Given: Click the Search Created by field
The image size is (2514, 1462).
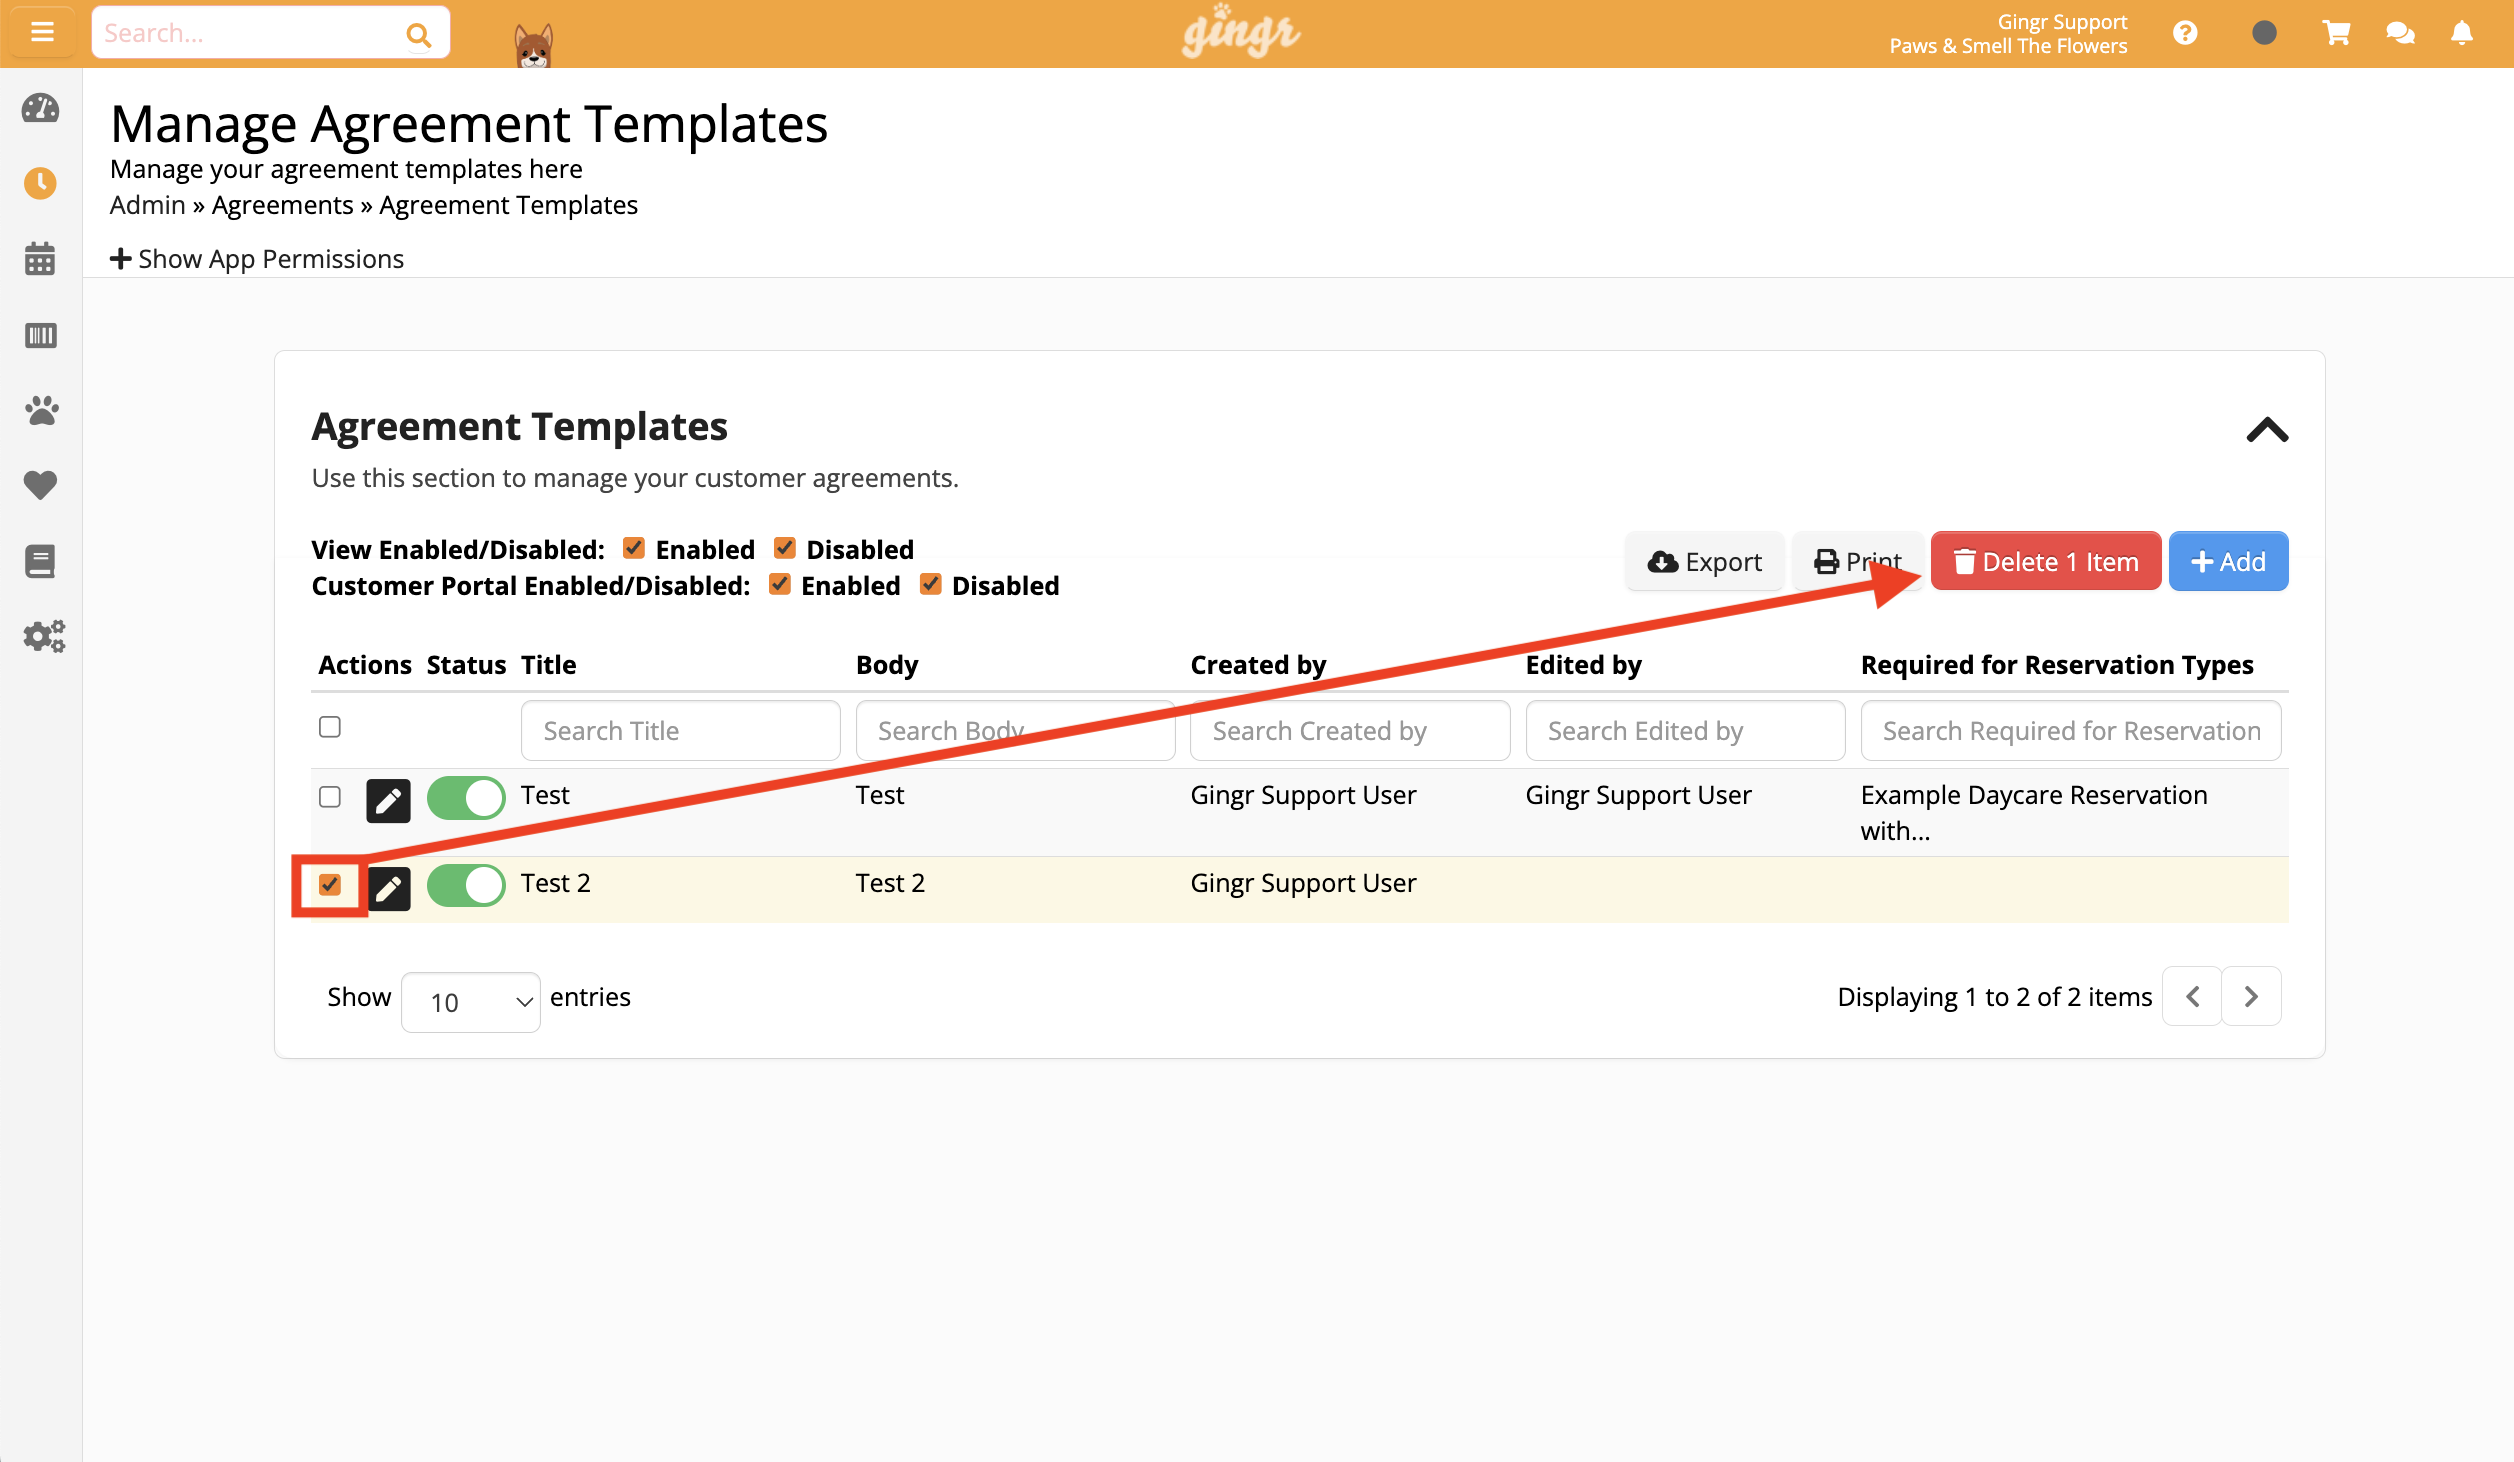Looking at the screenshot, I should (1350, 730).
